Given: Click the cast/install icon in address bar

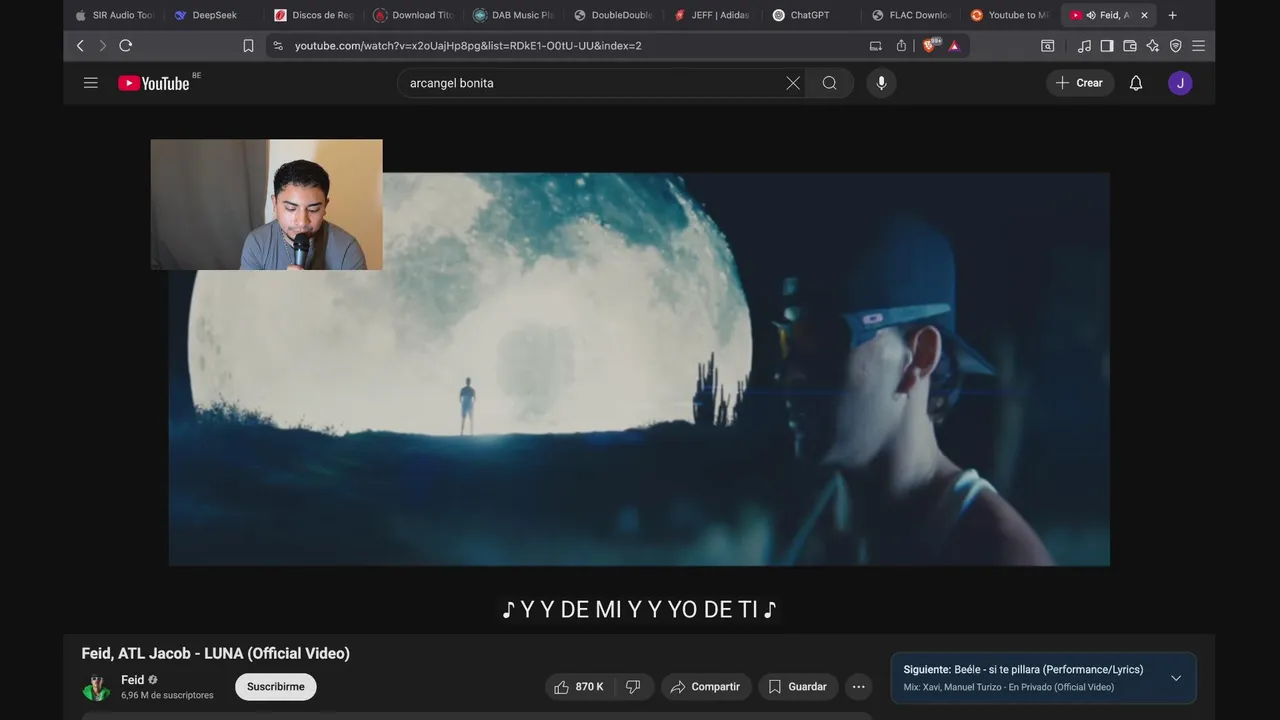Looking at the screenshot, I should click(x=876, y=45).
